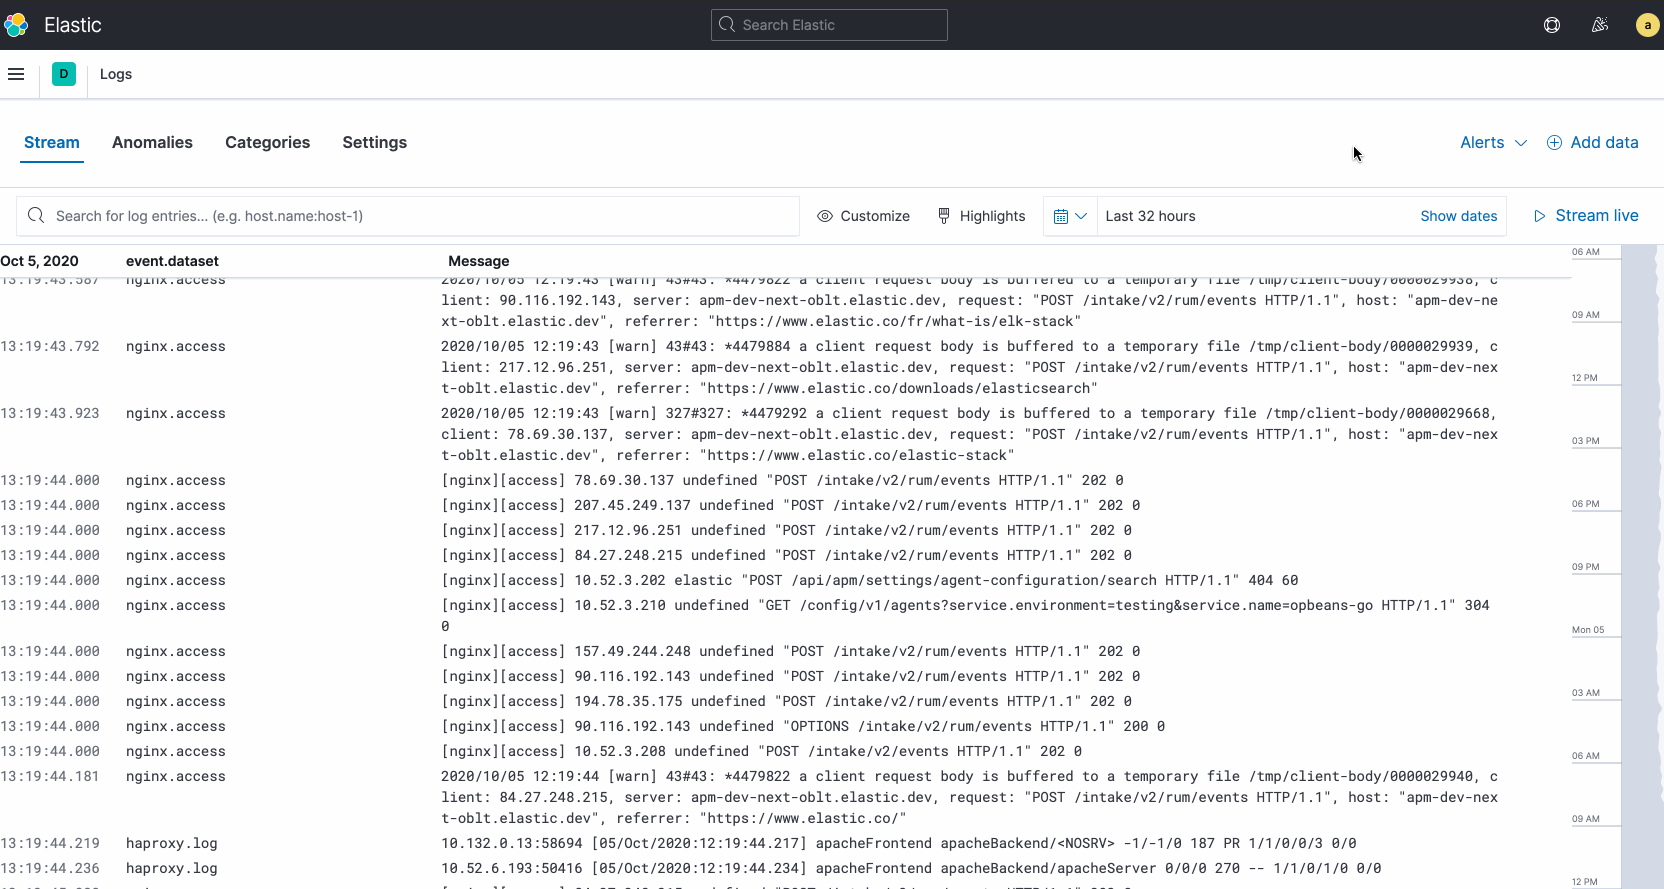Jump to 03 AM on the minimap
Image resolution: width=1664 pixels, height=889 pixels.
(1586, 693)
